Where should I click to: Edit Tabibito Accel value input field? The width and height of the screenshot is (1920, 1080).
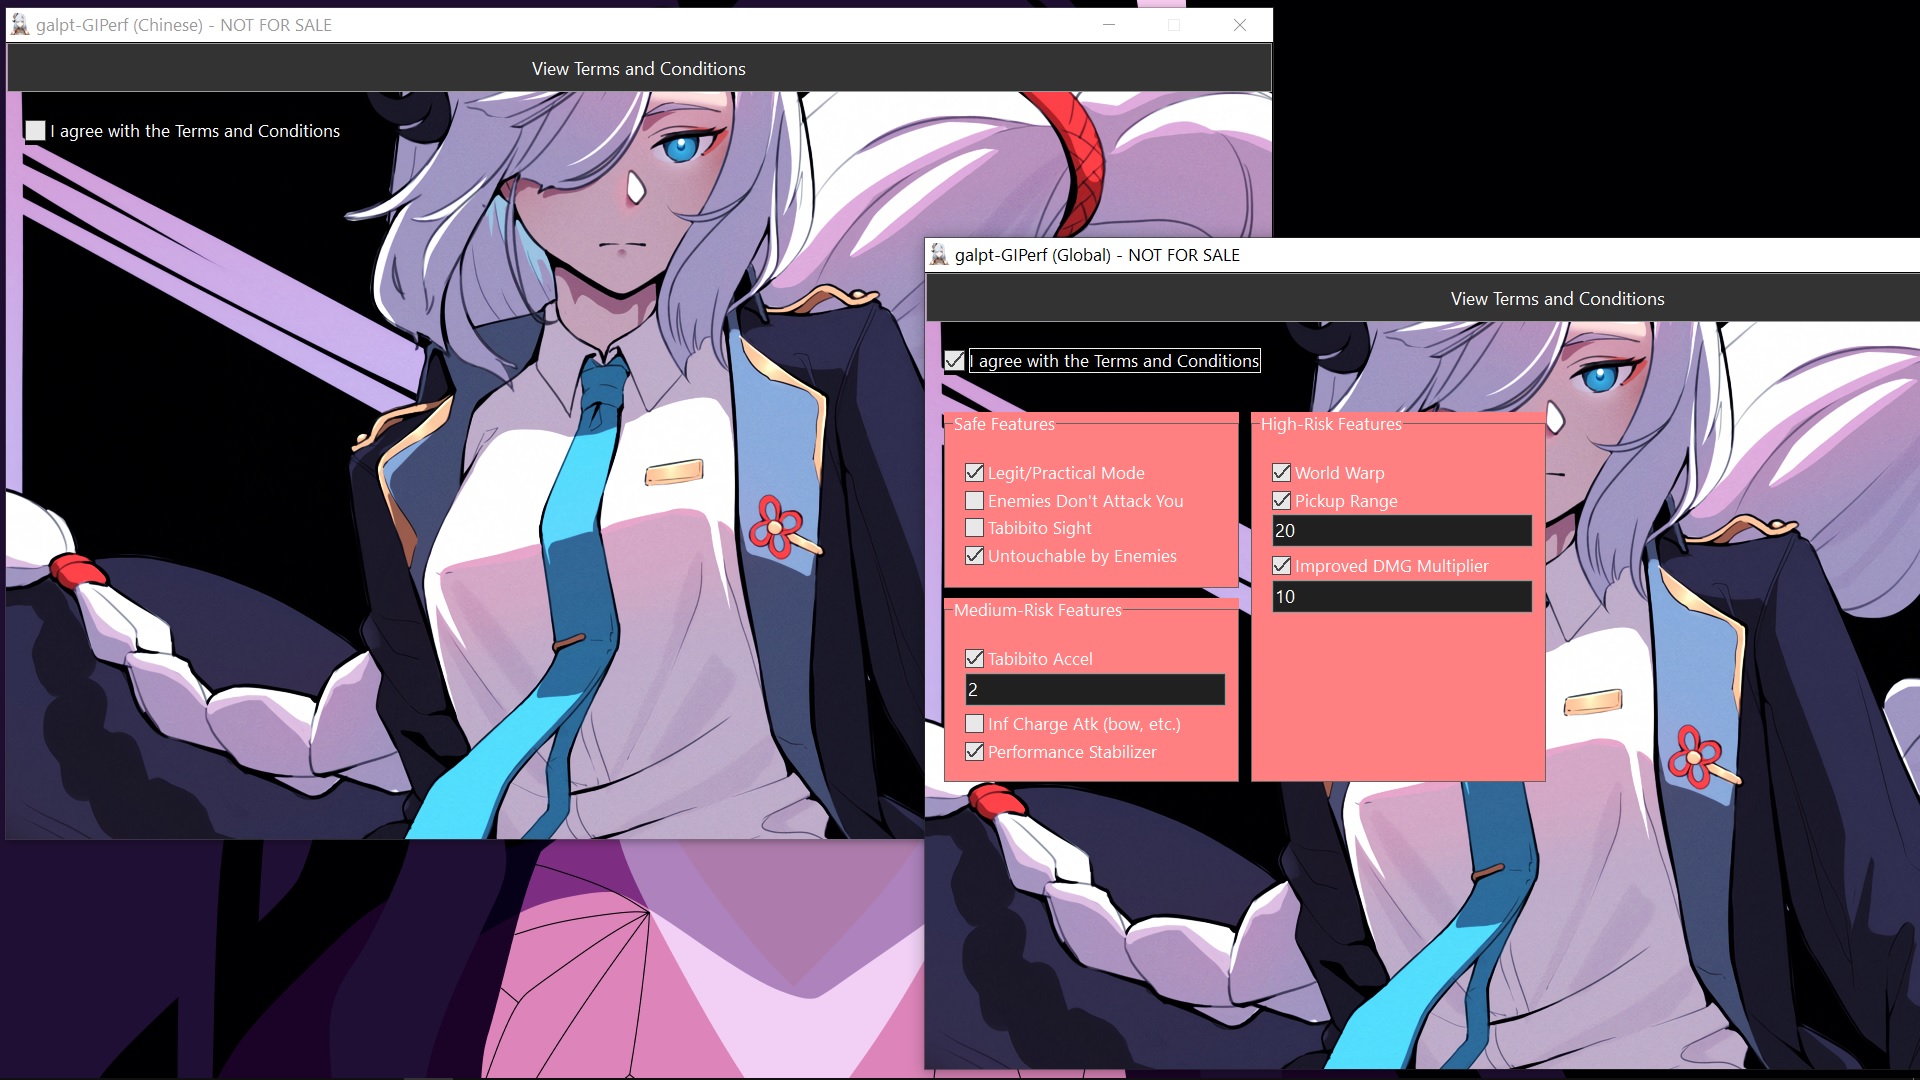[1093, 688]
